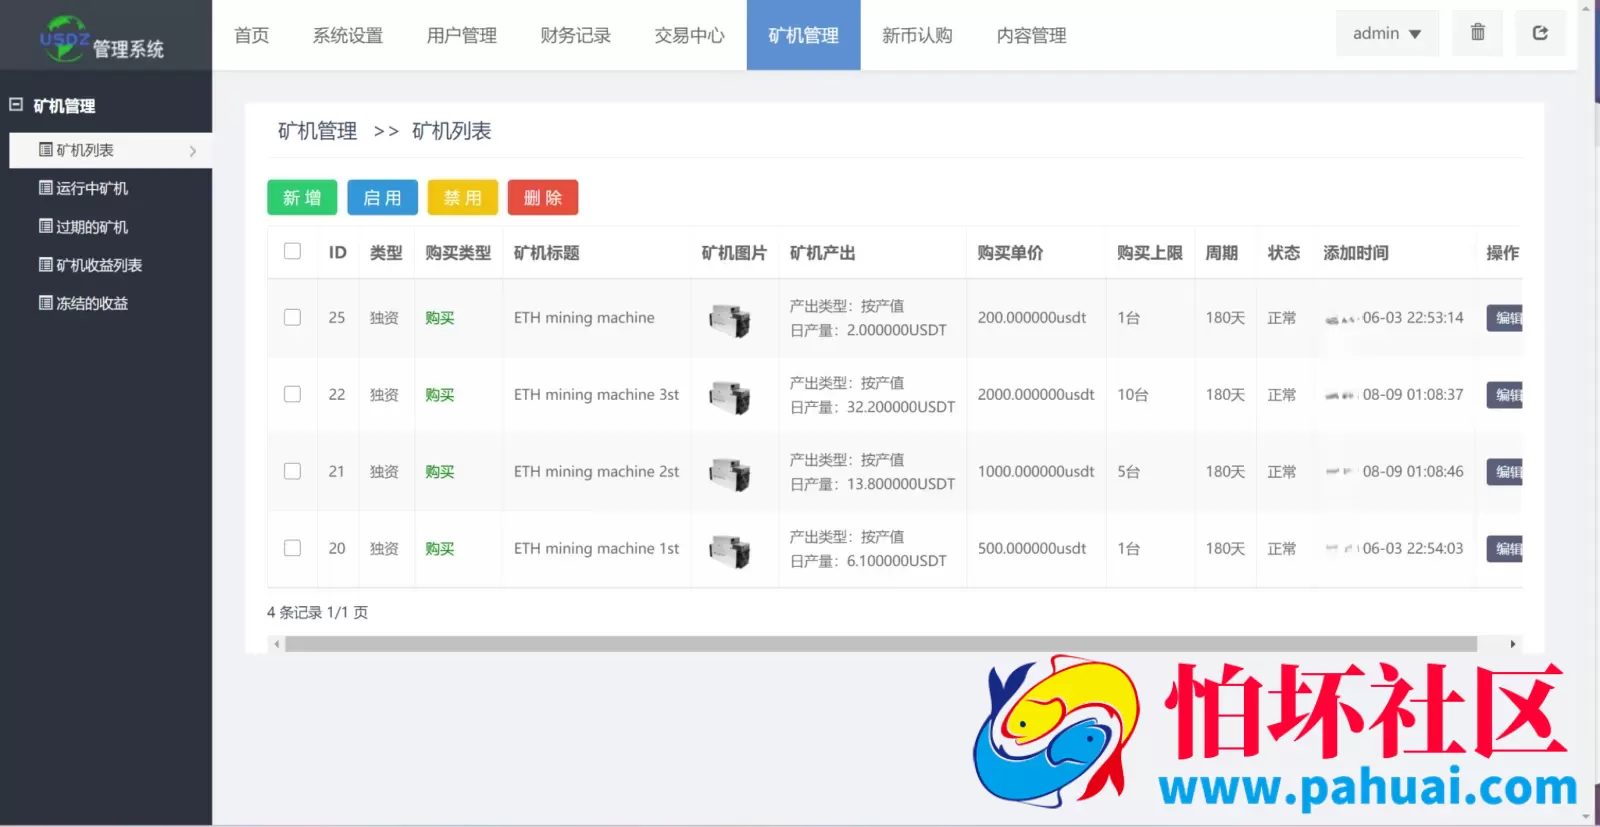Open 交易中心 menu
The image size is (1600, 827).
689,35
